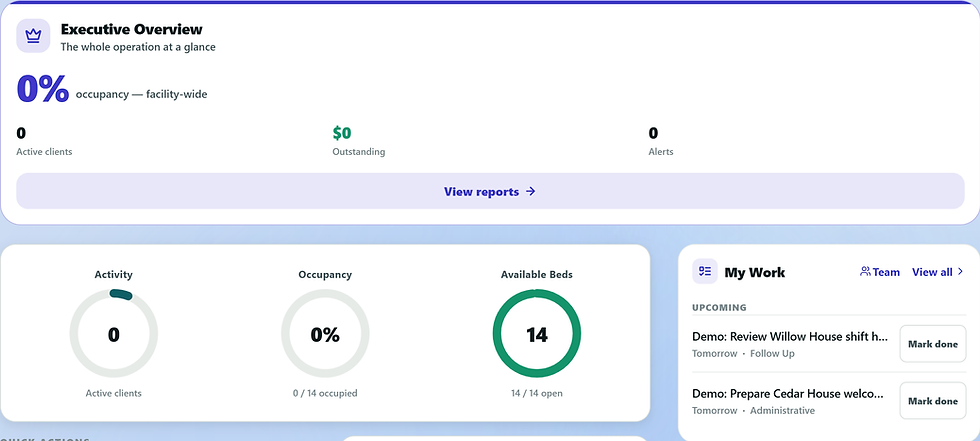Click the Activity gauge title

pos(114,274)
